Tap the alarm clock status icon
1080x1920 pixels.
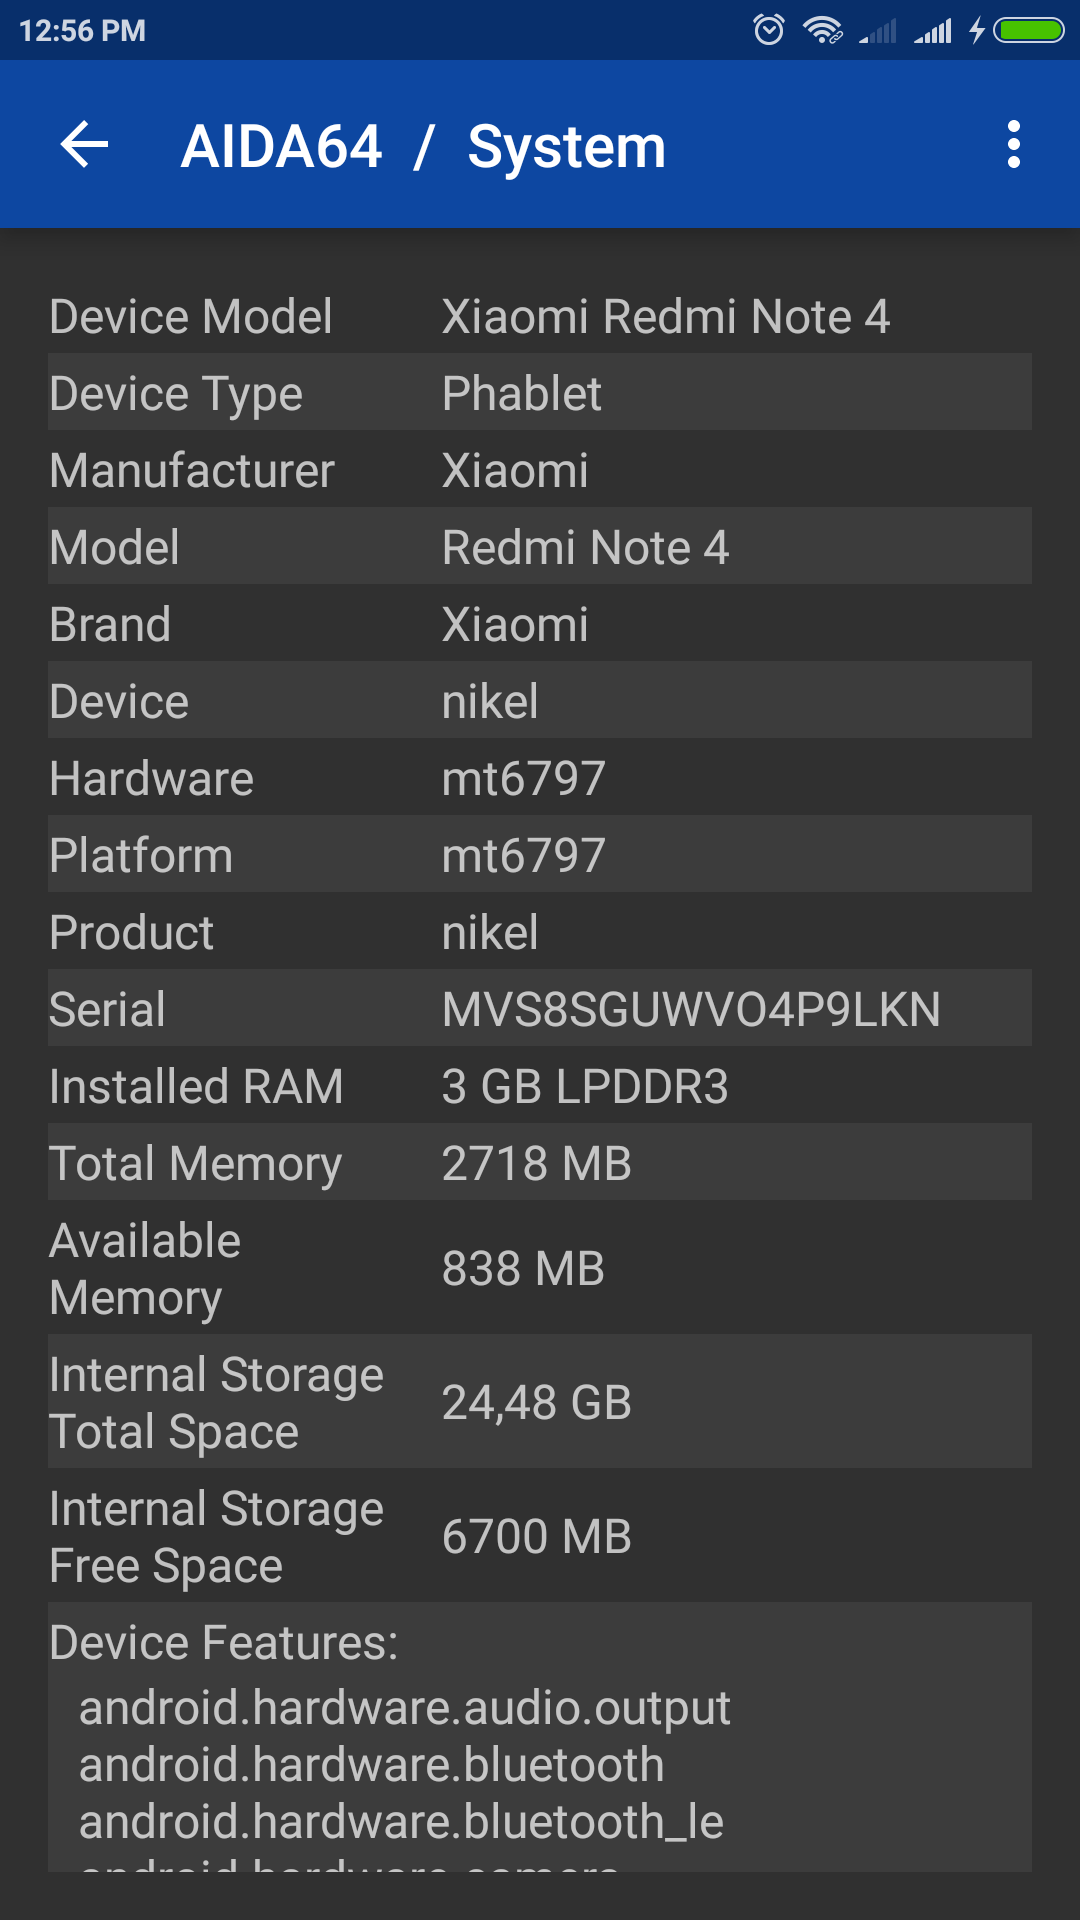tap(768, 30)
